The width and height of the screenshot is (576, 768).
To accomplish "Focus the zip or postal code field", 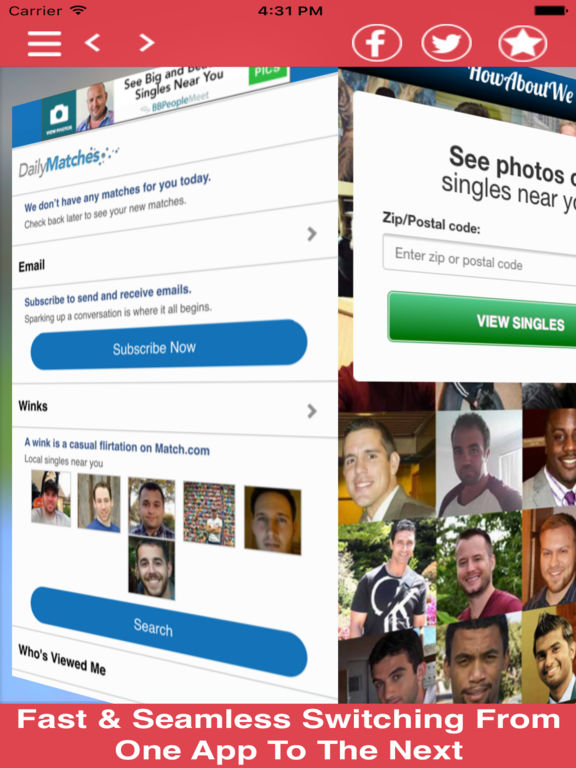I will point(479,260).
